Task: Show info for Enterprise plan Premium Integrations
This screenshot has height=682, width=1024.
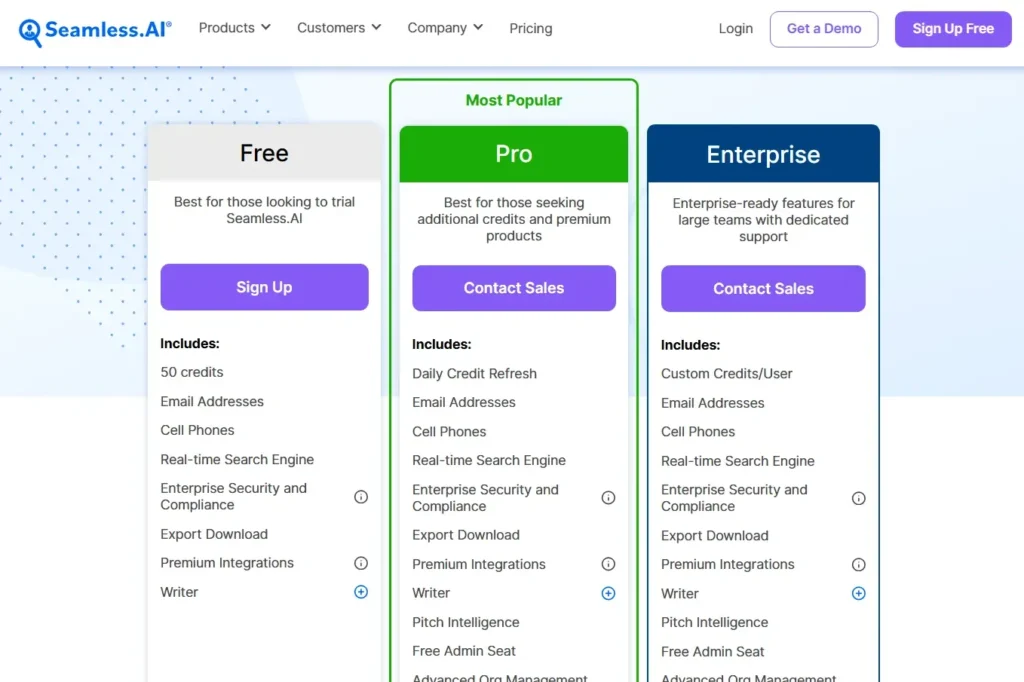Action: click(x=858, y=564)
